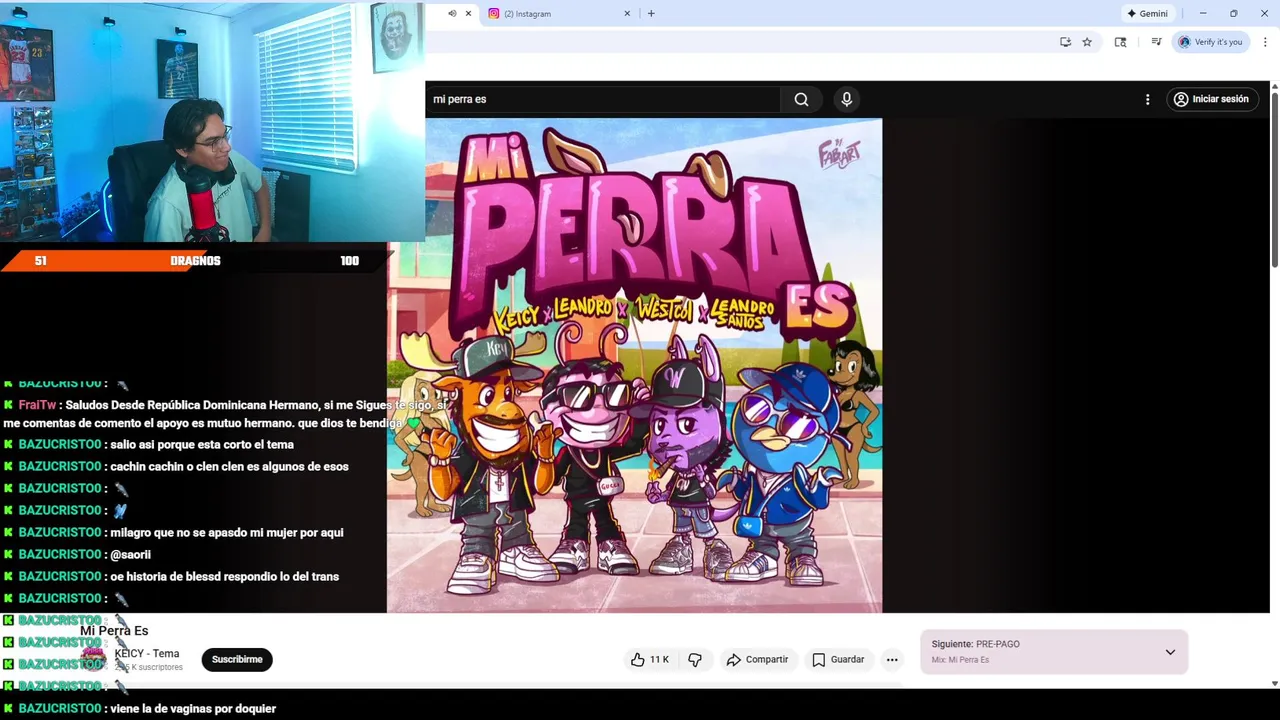Close the YouTube tab with audio
The height and width of the screenshot is (720, 1280).
click(x=468, y=13)
